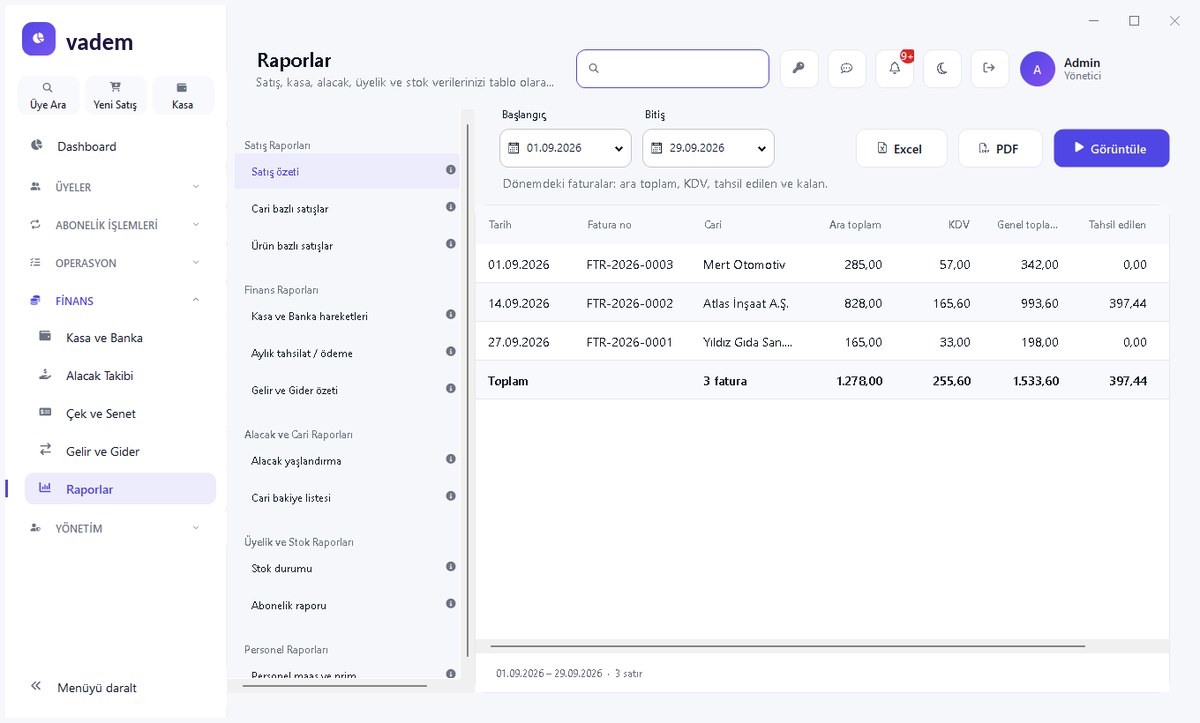Expand the YÖNETİM section
Screen dimensions: 1200x723
(x=115, y=528)
